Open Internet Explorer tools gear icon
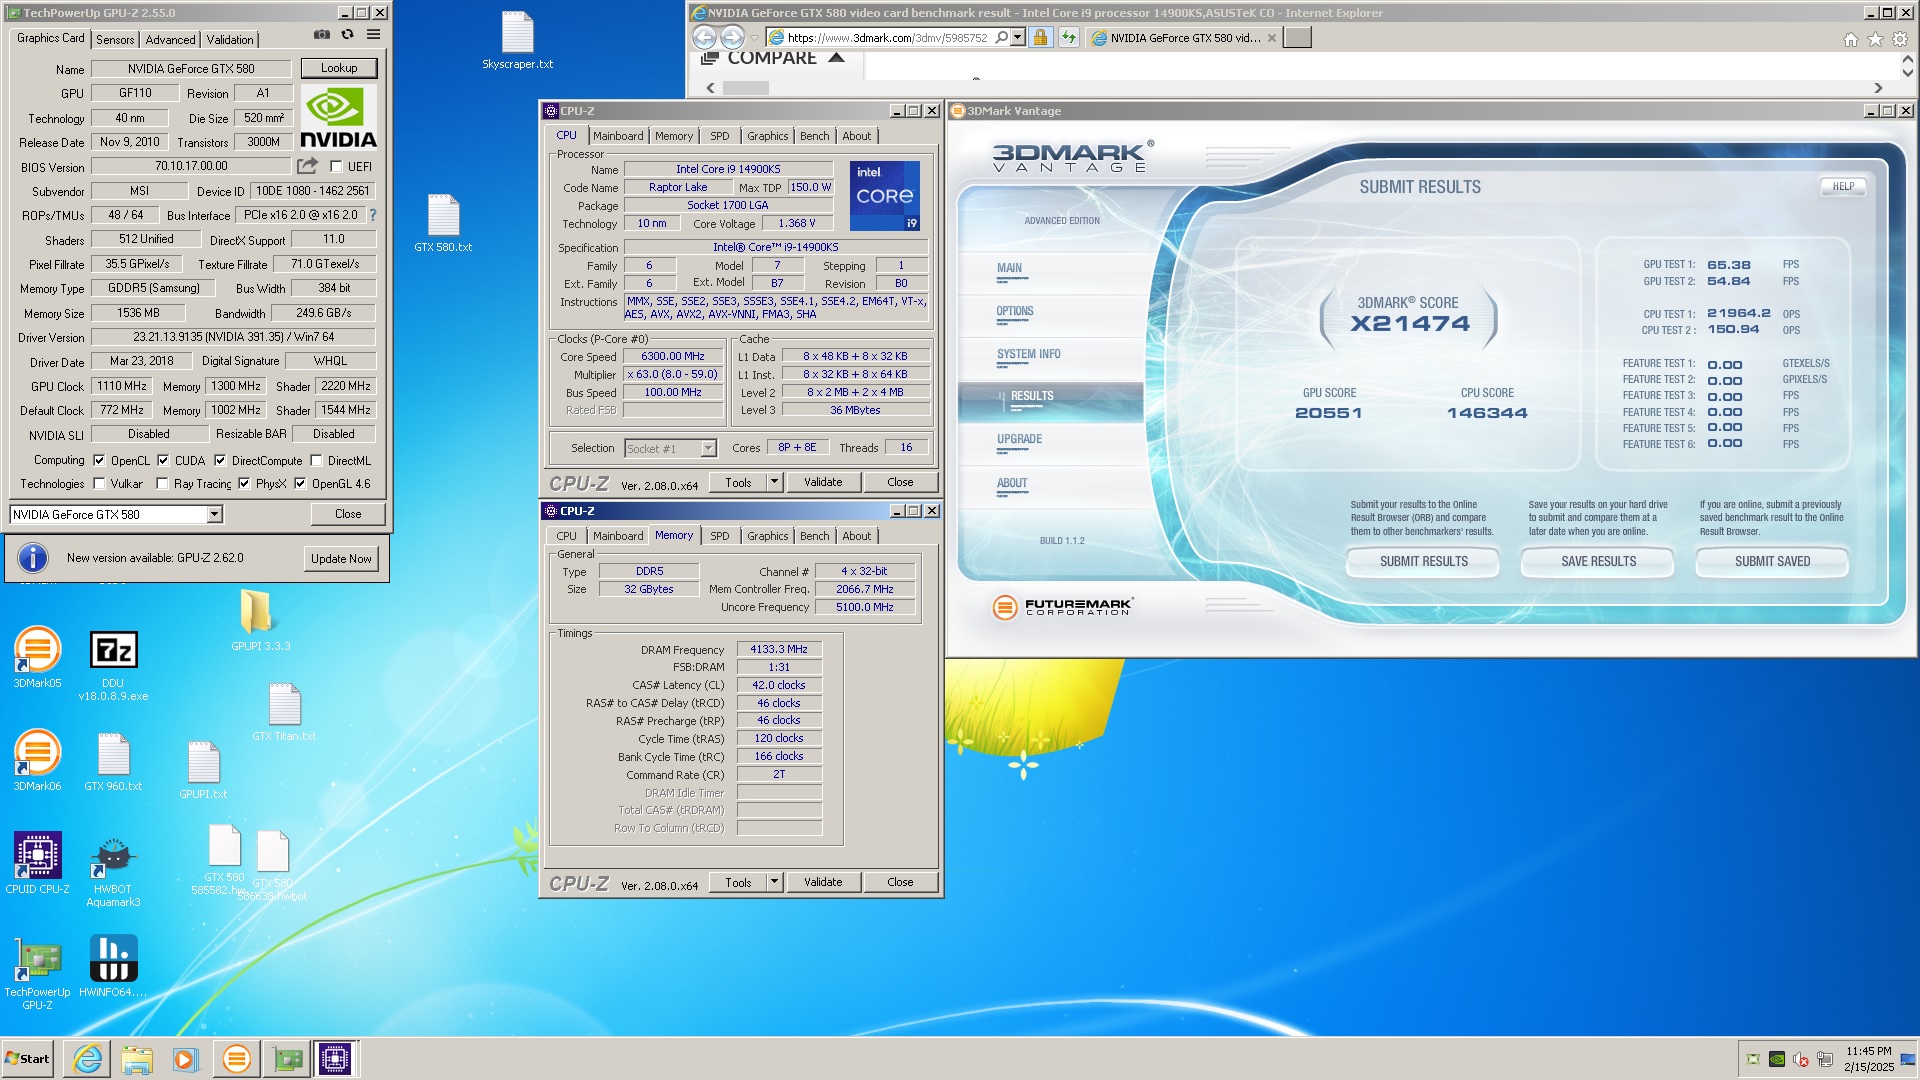The width and height of the screenshot is (1920, 1080). click(x=1900, y=39)
